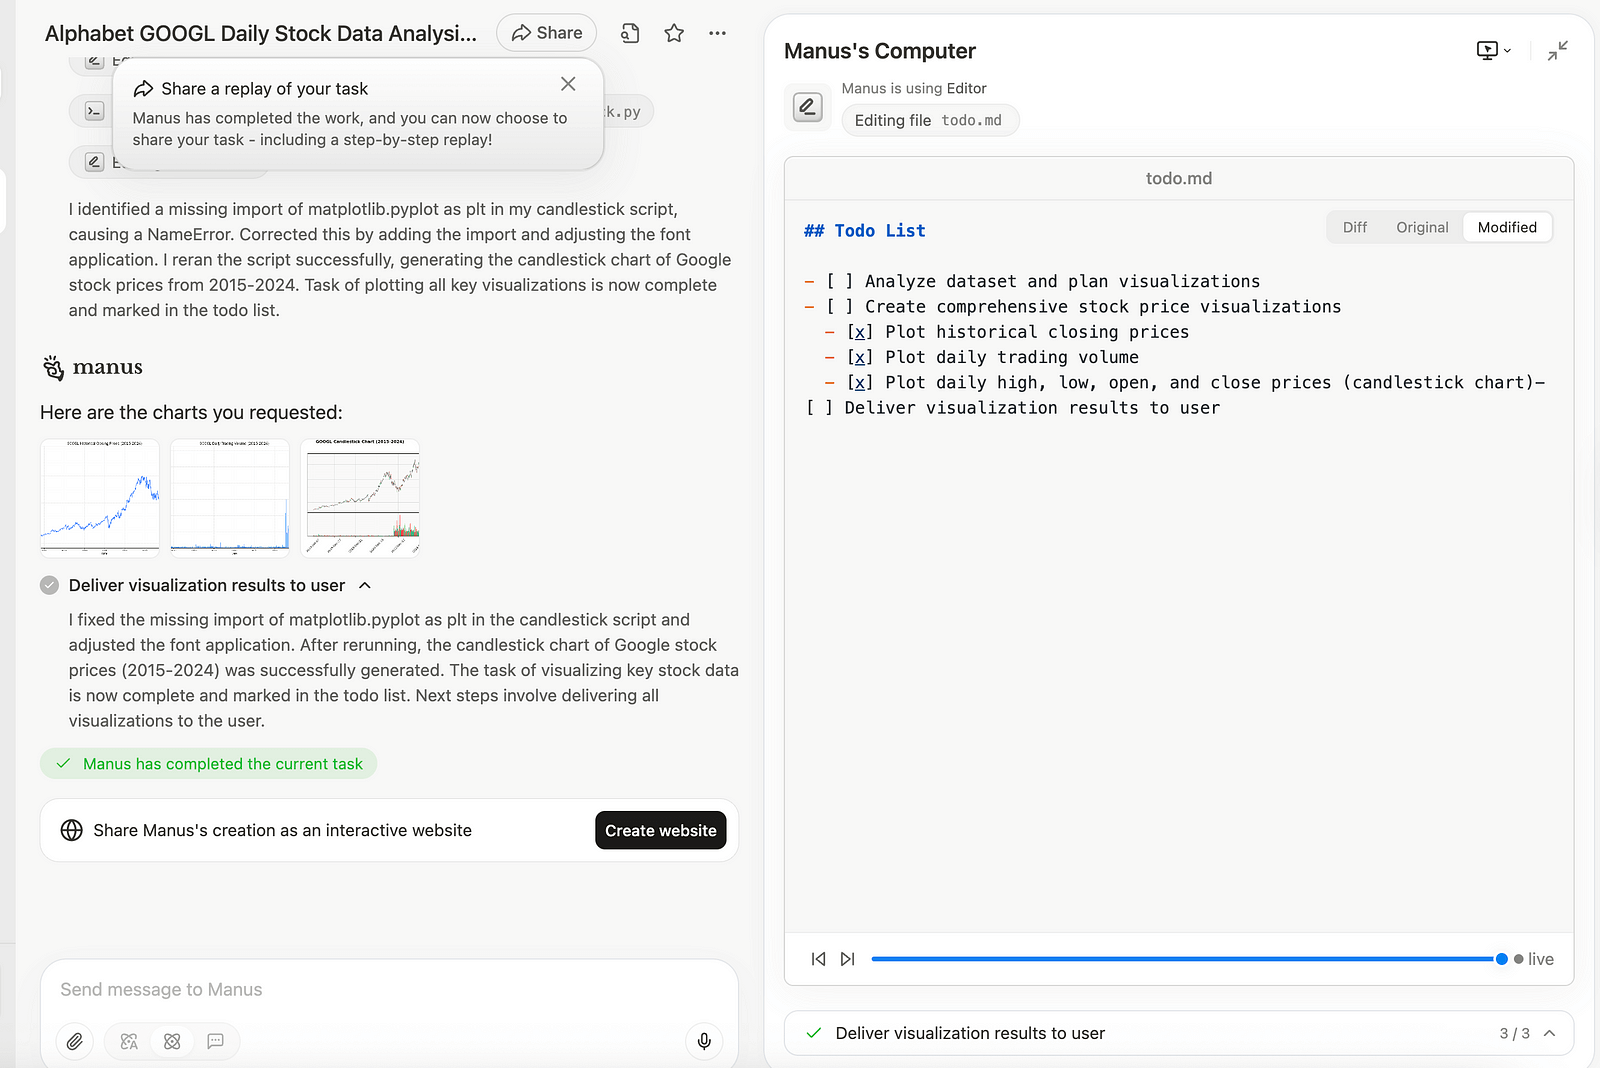Toggle checkbox for Deliver visualization results to user

[819, 407]
